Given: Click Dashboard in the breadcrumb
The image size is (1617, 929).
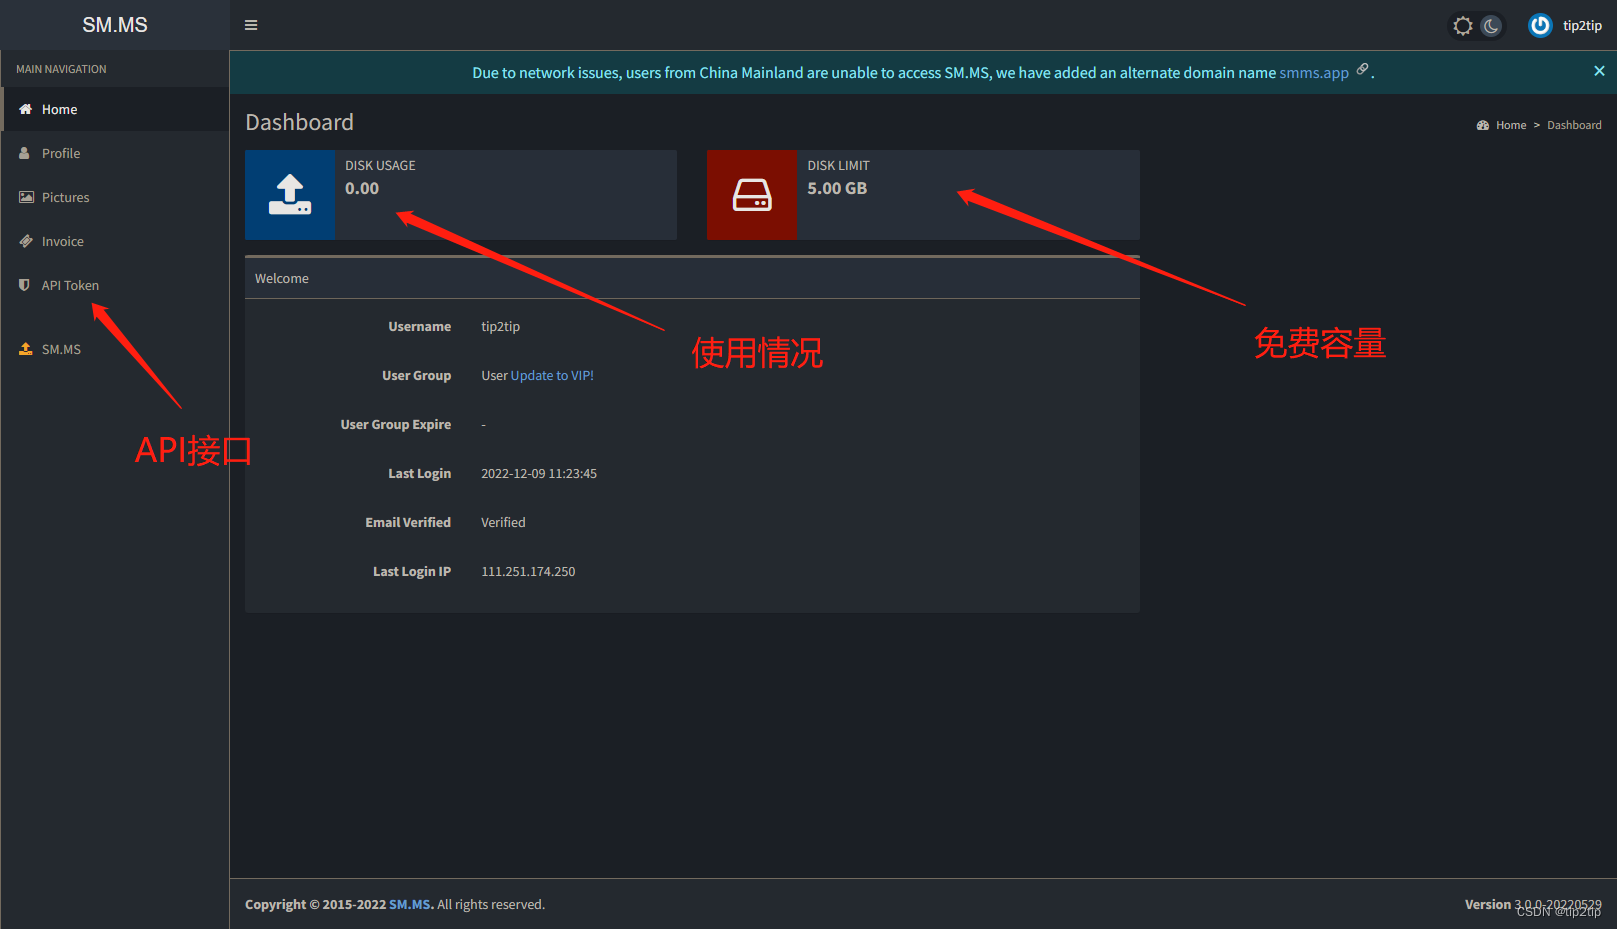Looking at the screenshot, I should coord(1574,125).
